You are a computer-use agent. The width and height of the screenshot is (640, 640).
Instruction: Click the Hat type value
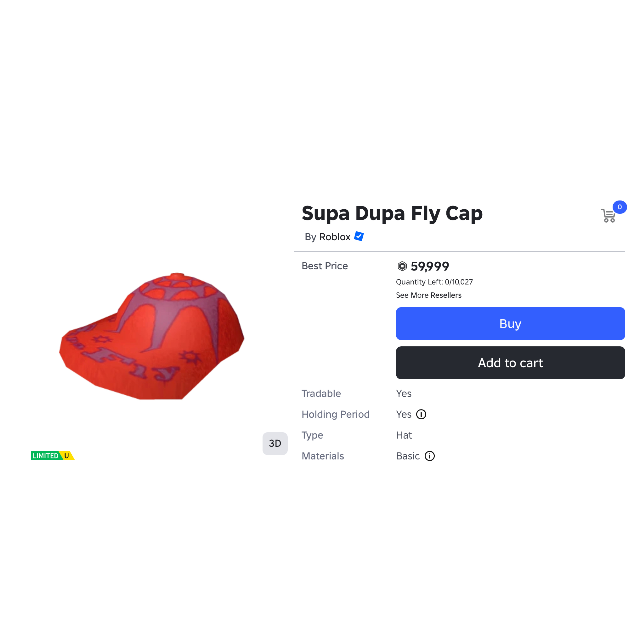click(404, 435)
